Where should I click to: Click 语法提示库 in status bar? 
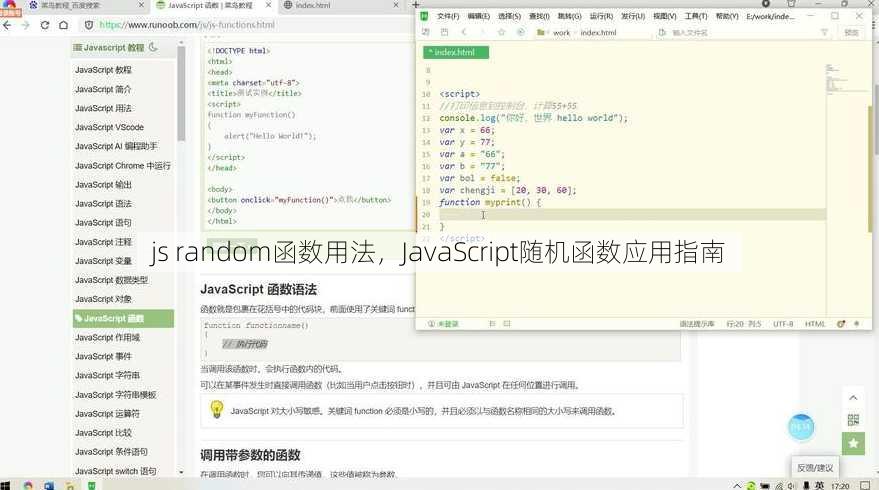(x=697, y=324)
